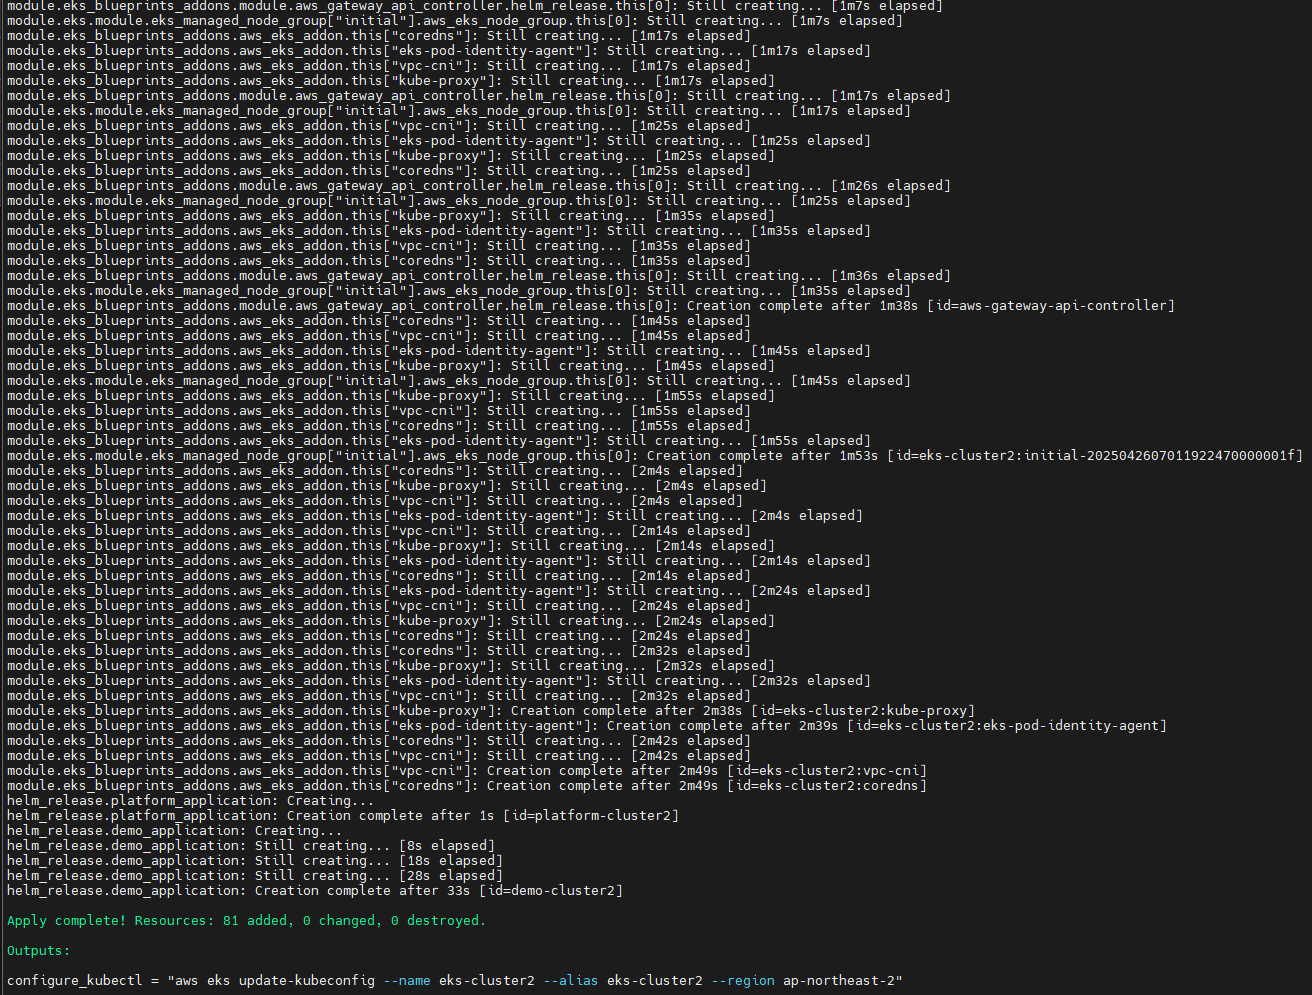The height and width of the screenshot is (995, 1312).
Task: Click node_group '[1m17s elapsed]' line
Action: tap(459, 110)
